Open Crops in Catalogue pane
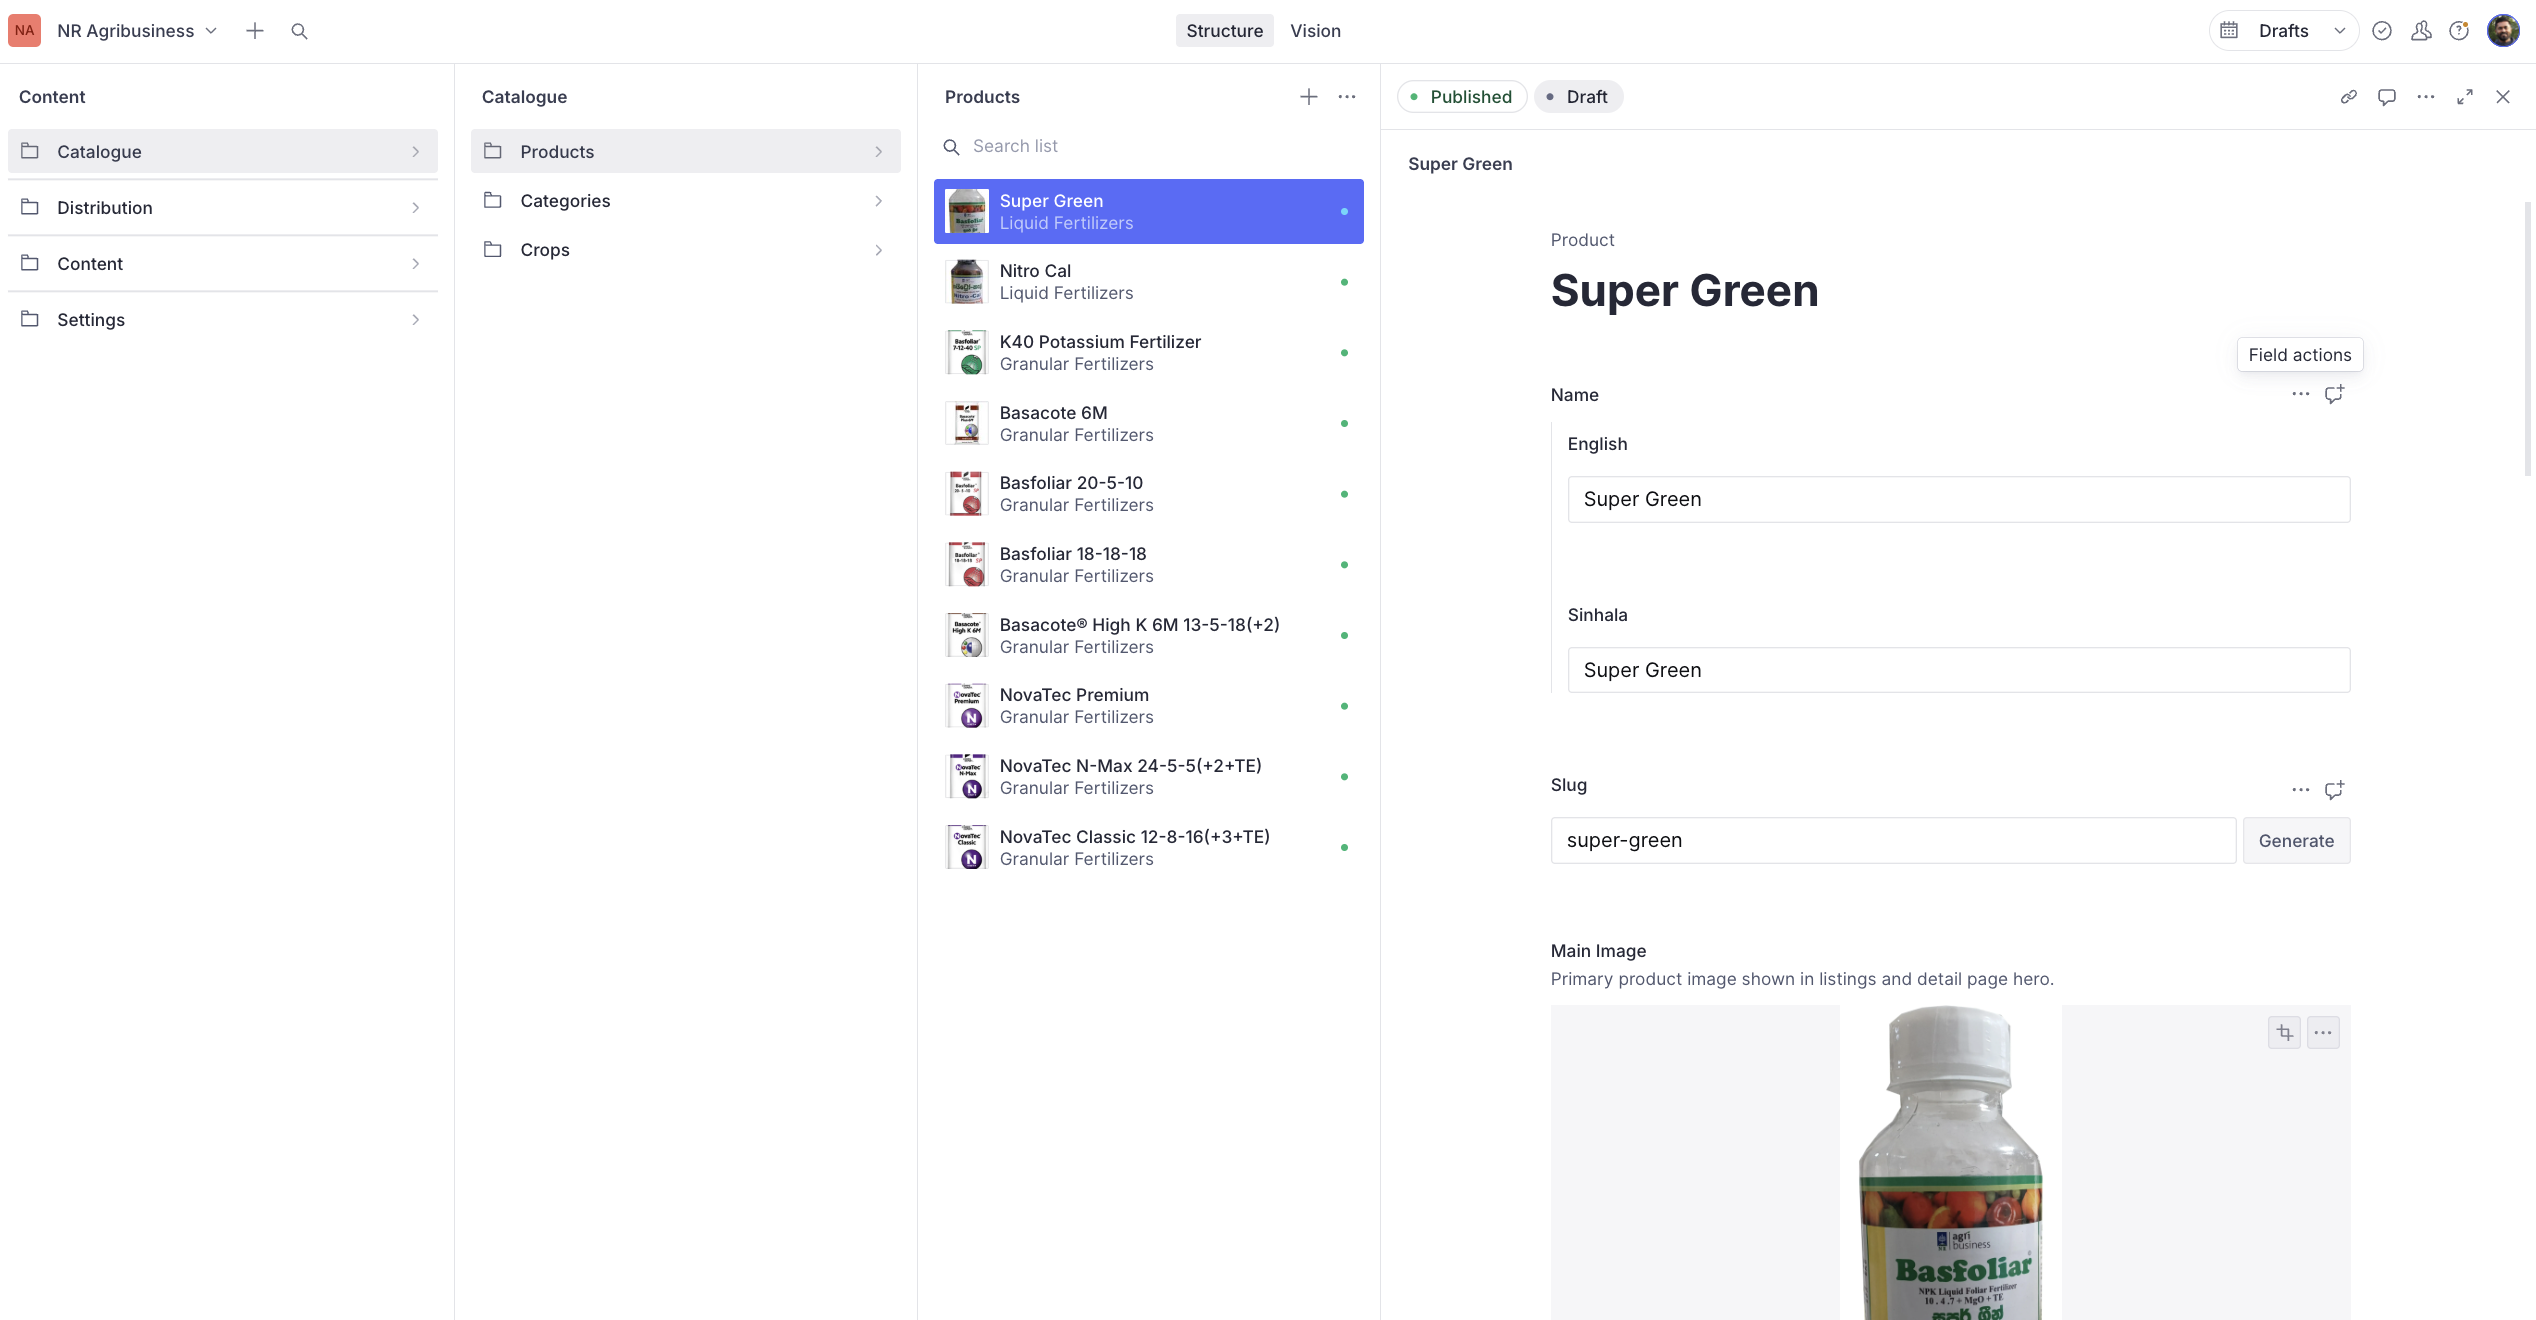2536x1320 pixels. [x=686, y=249]
